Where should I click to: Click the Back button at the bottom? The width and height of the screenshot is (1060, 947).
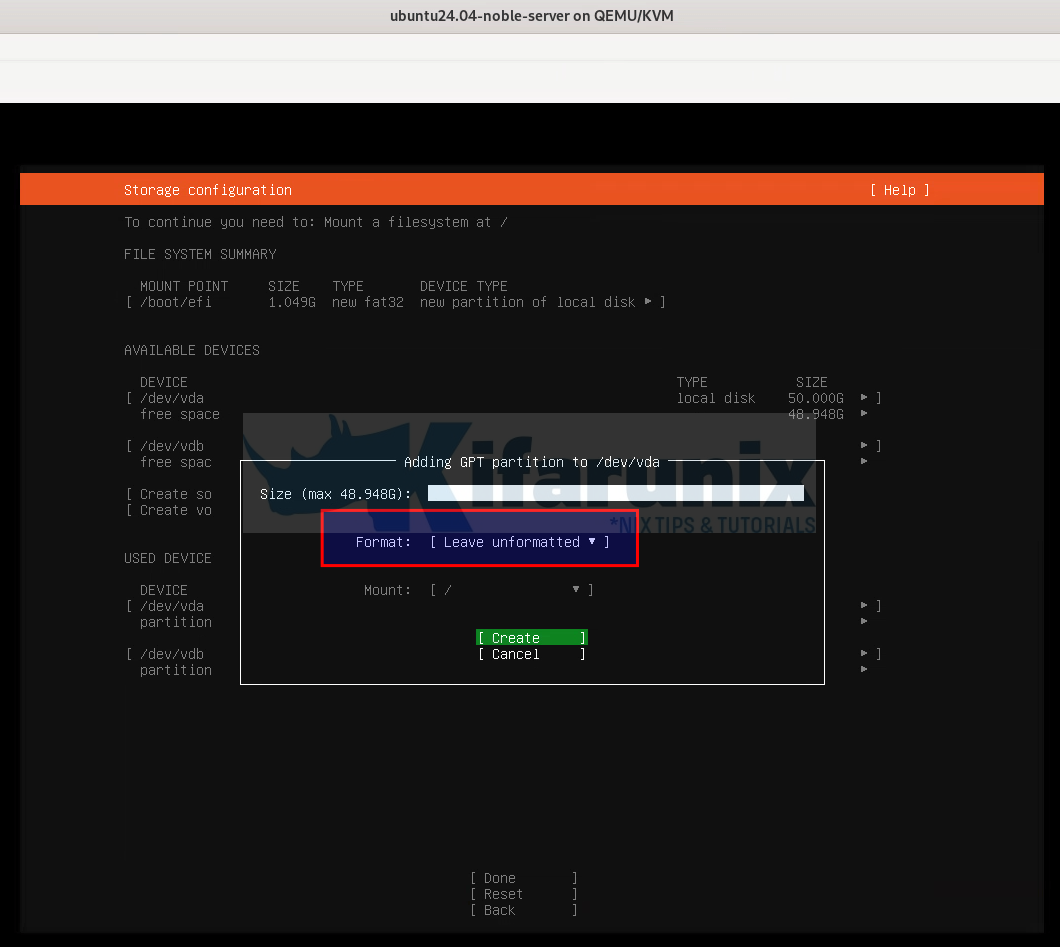click(524, 910)
